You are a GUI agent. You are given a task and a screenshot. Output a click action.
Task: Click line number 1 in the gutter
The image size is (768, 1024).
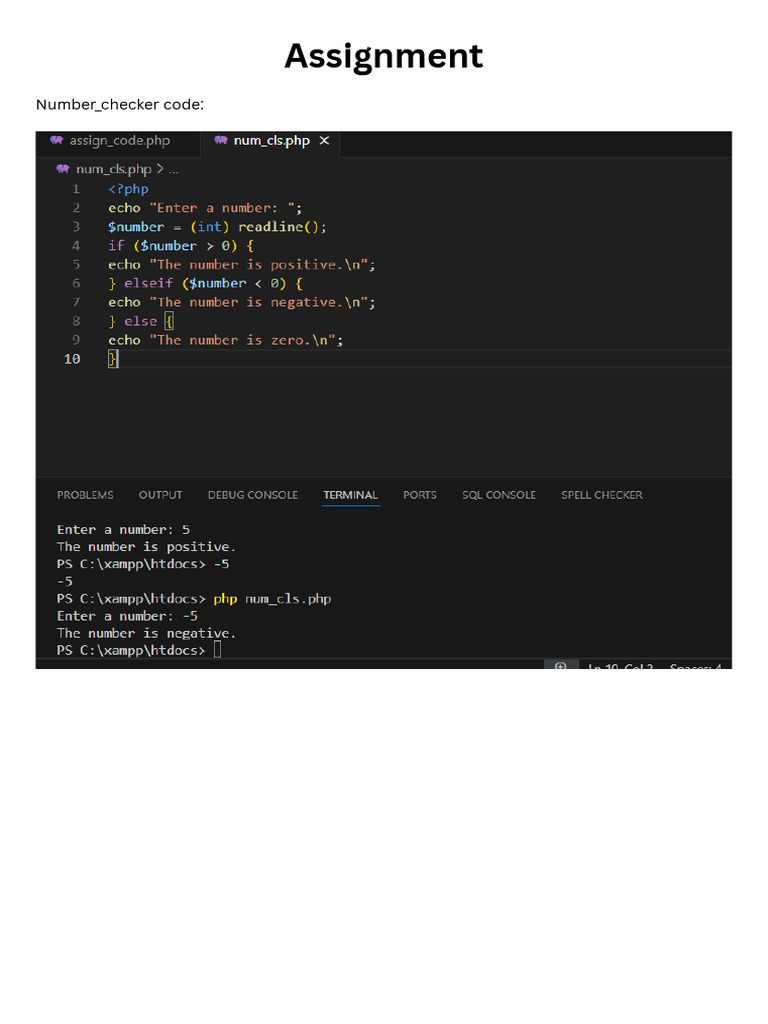[x=76, y=189]
